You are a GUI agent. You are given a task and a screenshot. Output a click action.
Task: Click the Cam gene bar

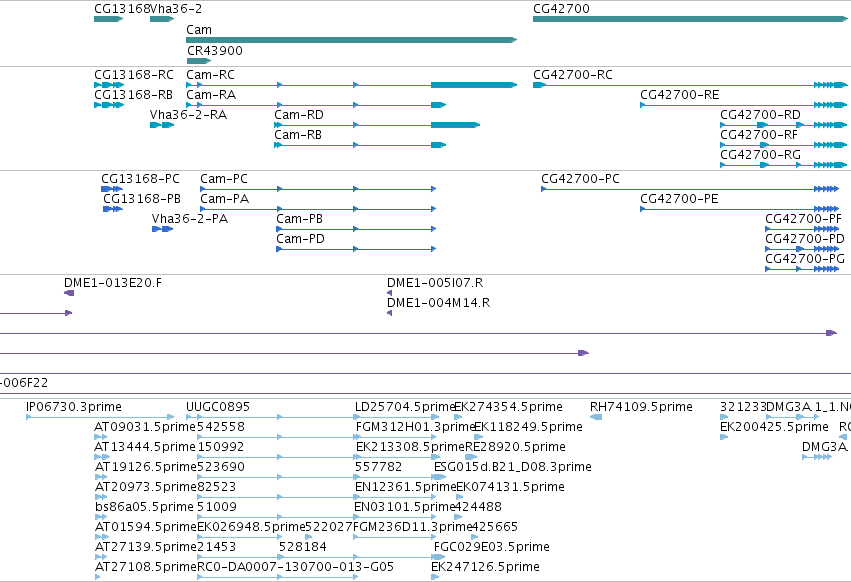[351, 40]
